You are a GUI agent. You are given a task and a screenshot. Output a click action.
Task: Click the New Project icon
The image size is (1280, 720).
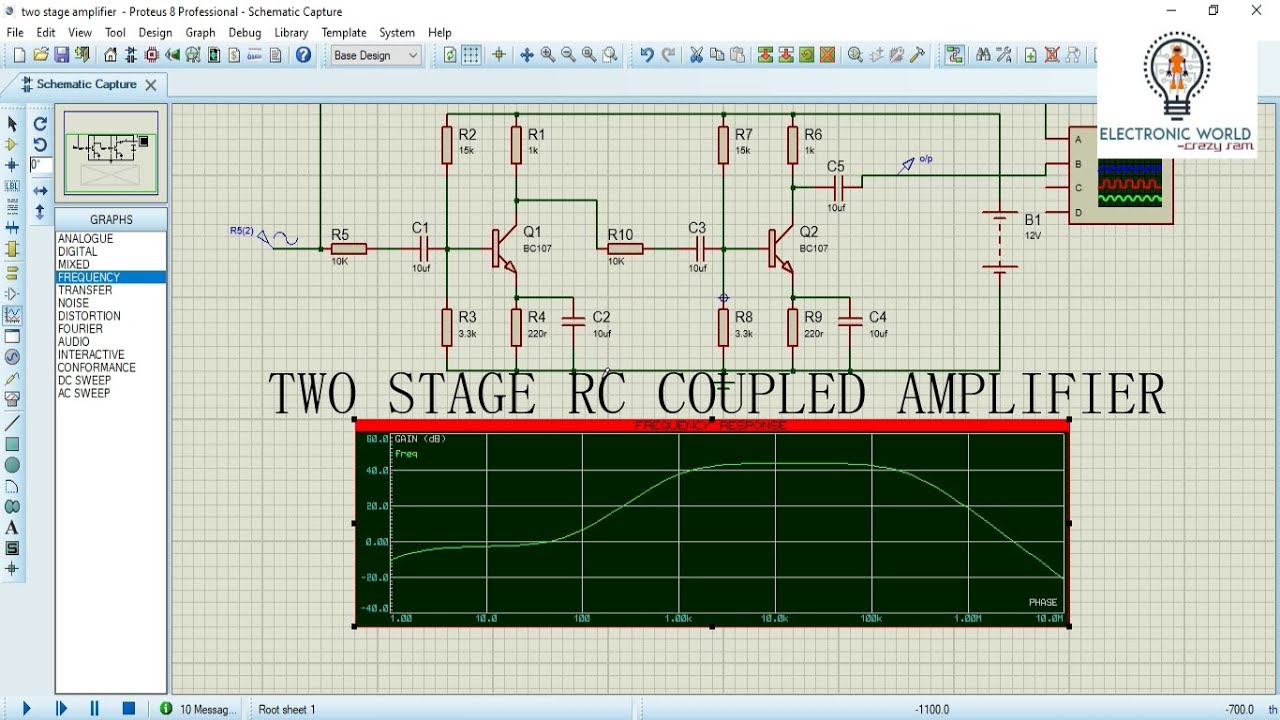19,55
